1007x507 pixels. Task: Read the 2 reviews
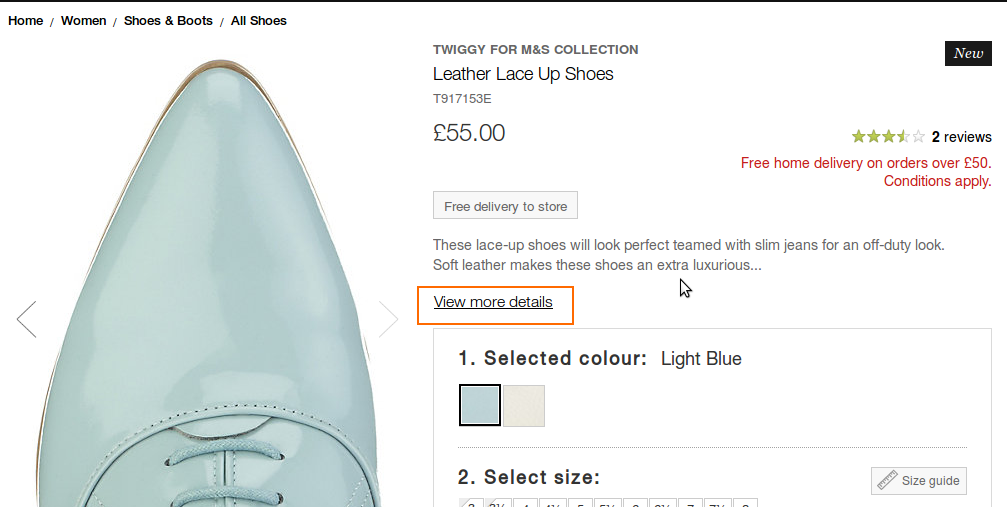click(961, 137)
